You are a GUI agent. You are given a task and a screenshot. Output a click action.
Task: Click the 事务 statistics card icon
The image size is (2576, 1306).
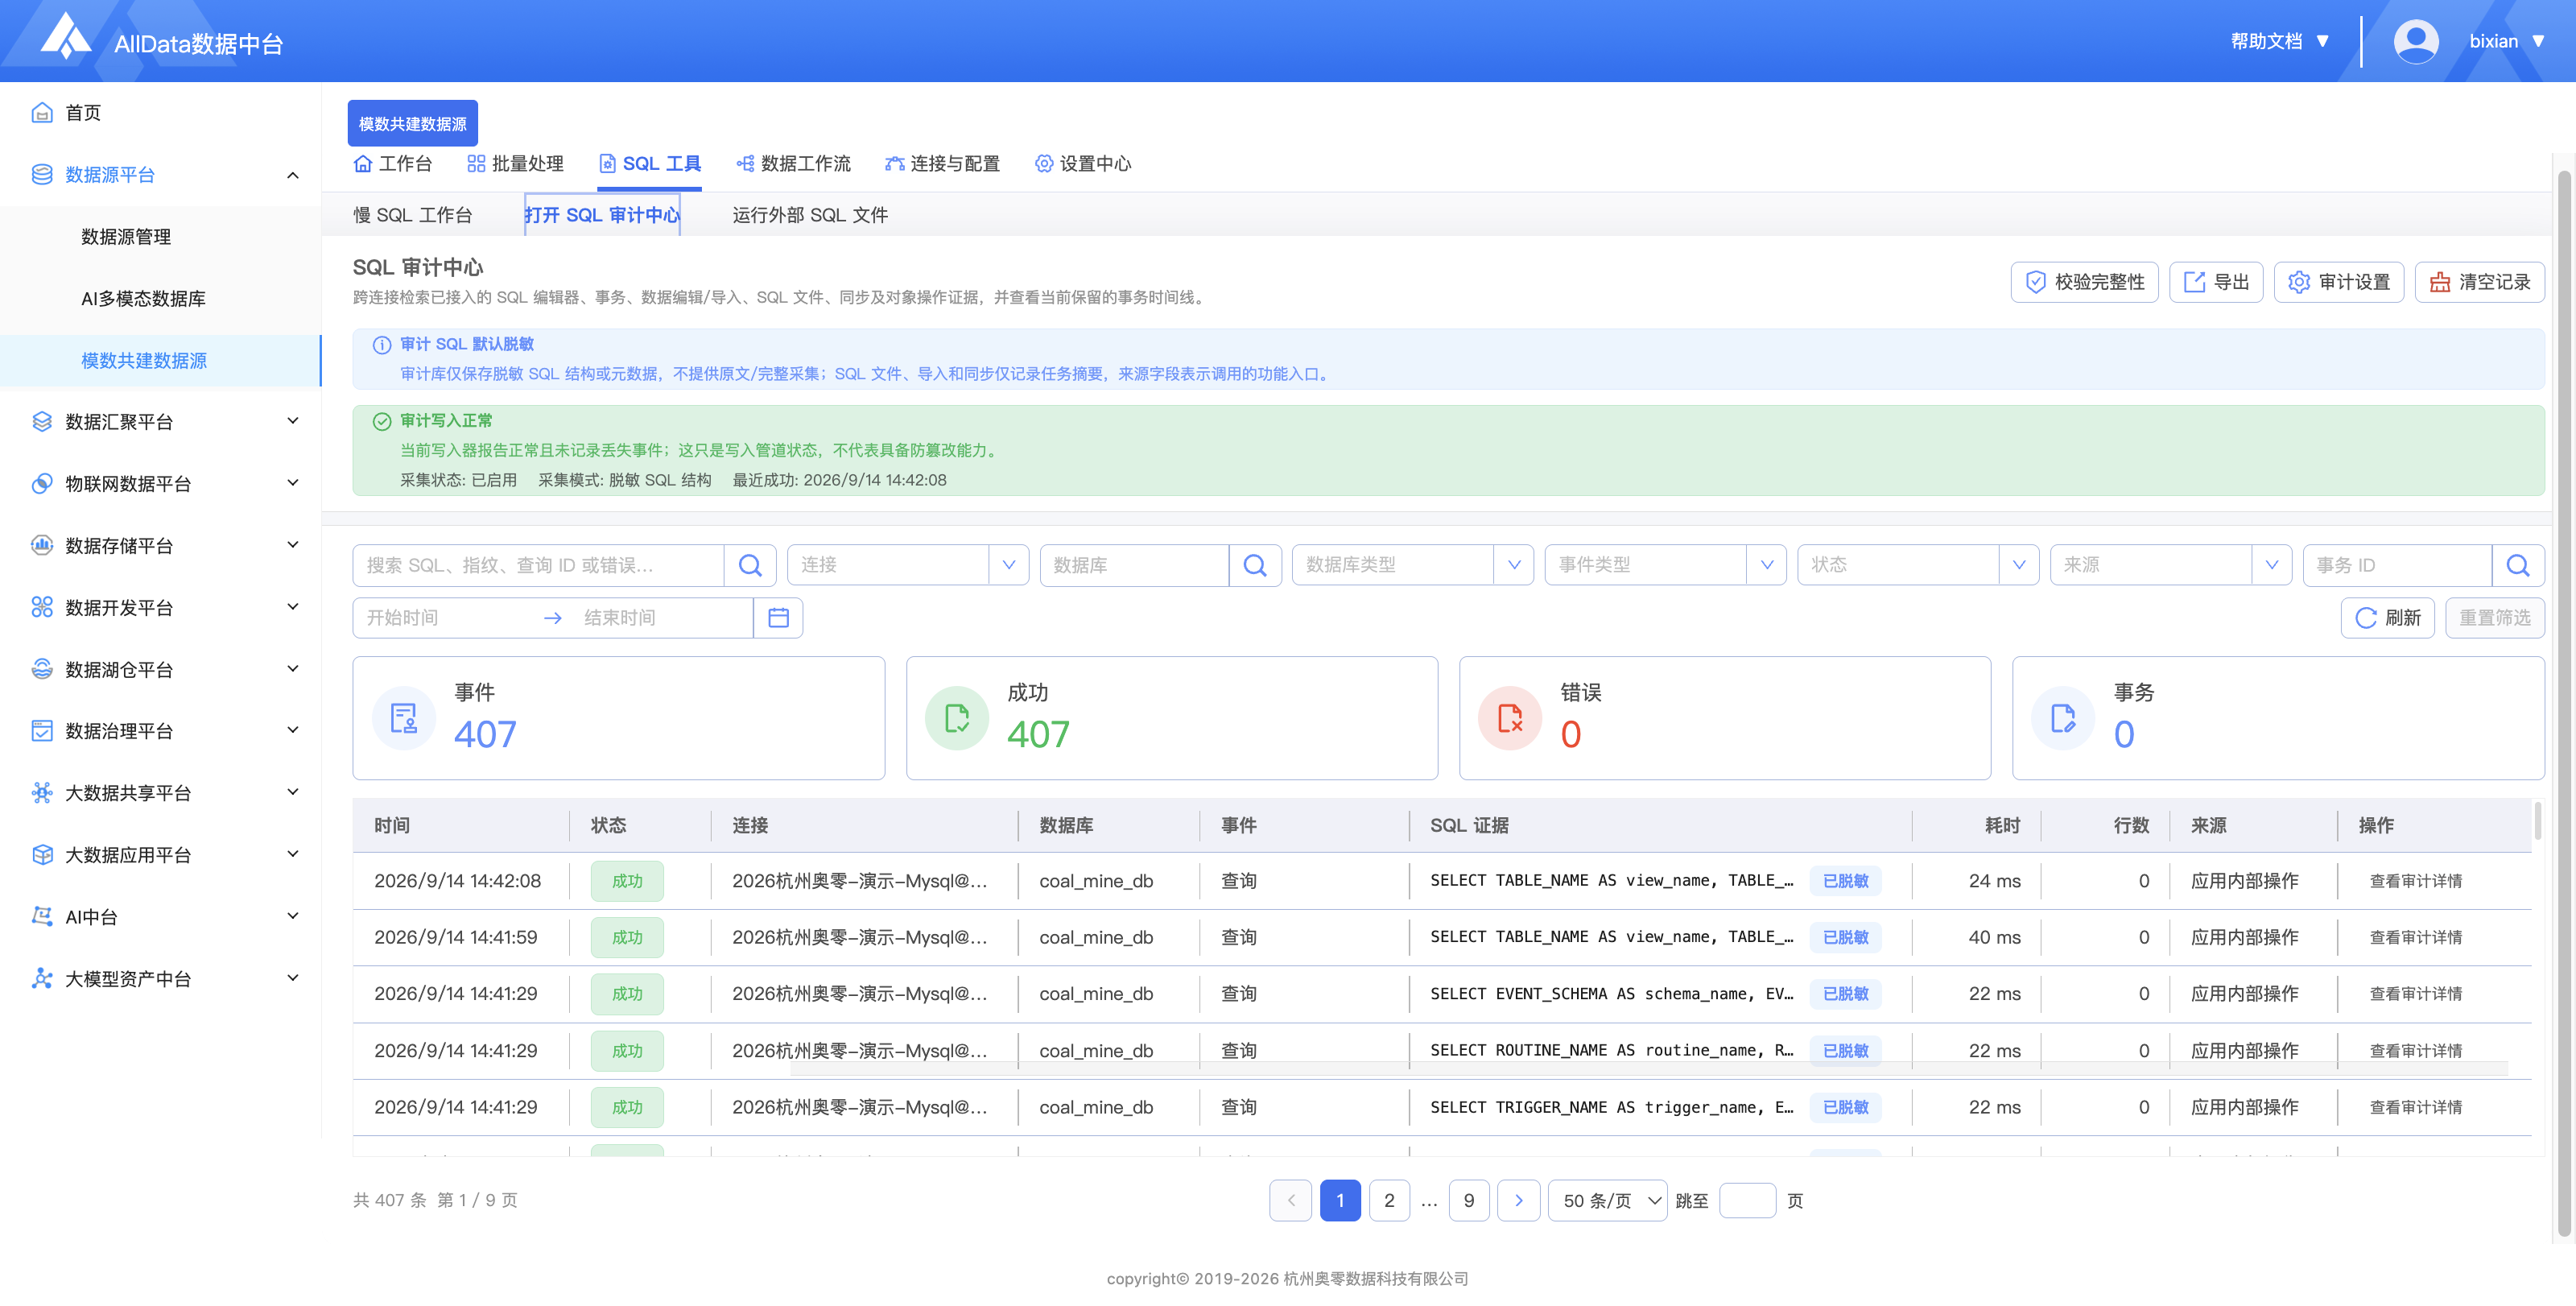pyautogui.click(x=2063, y=718)
